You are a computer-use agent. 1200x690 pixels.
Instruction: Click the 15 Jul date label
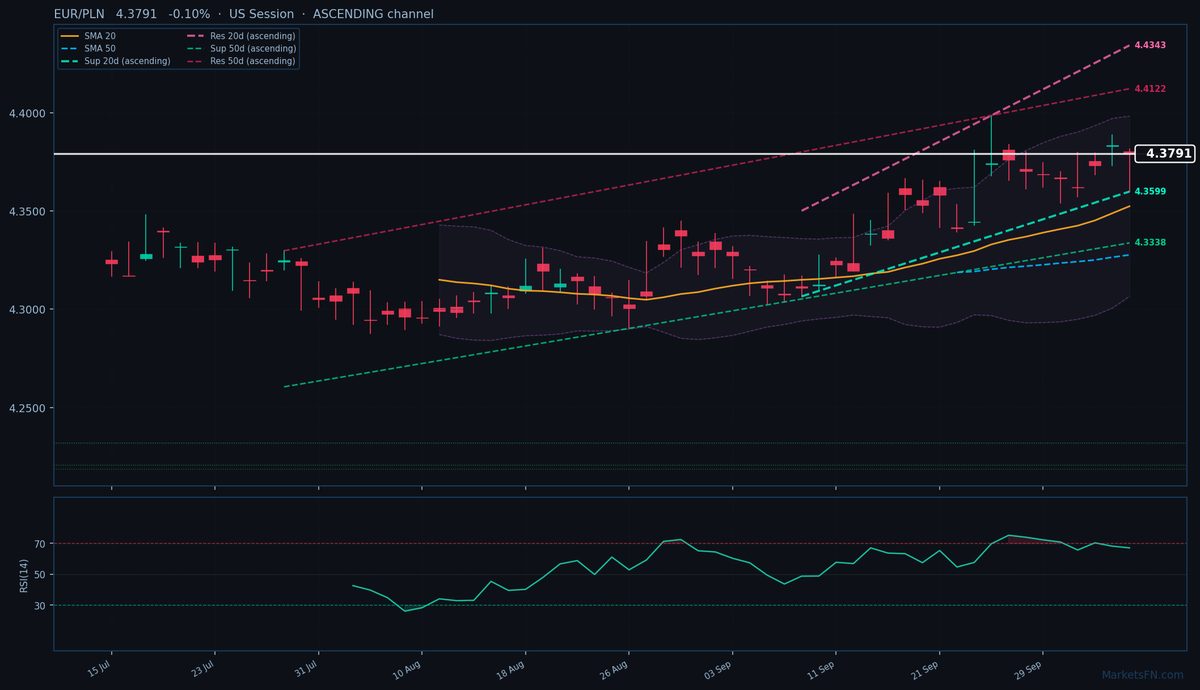click(x=99, y=667)
